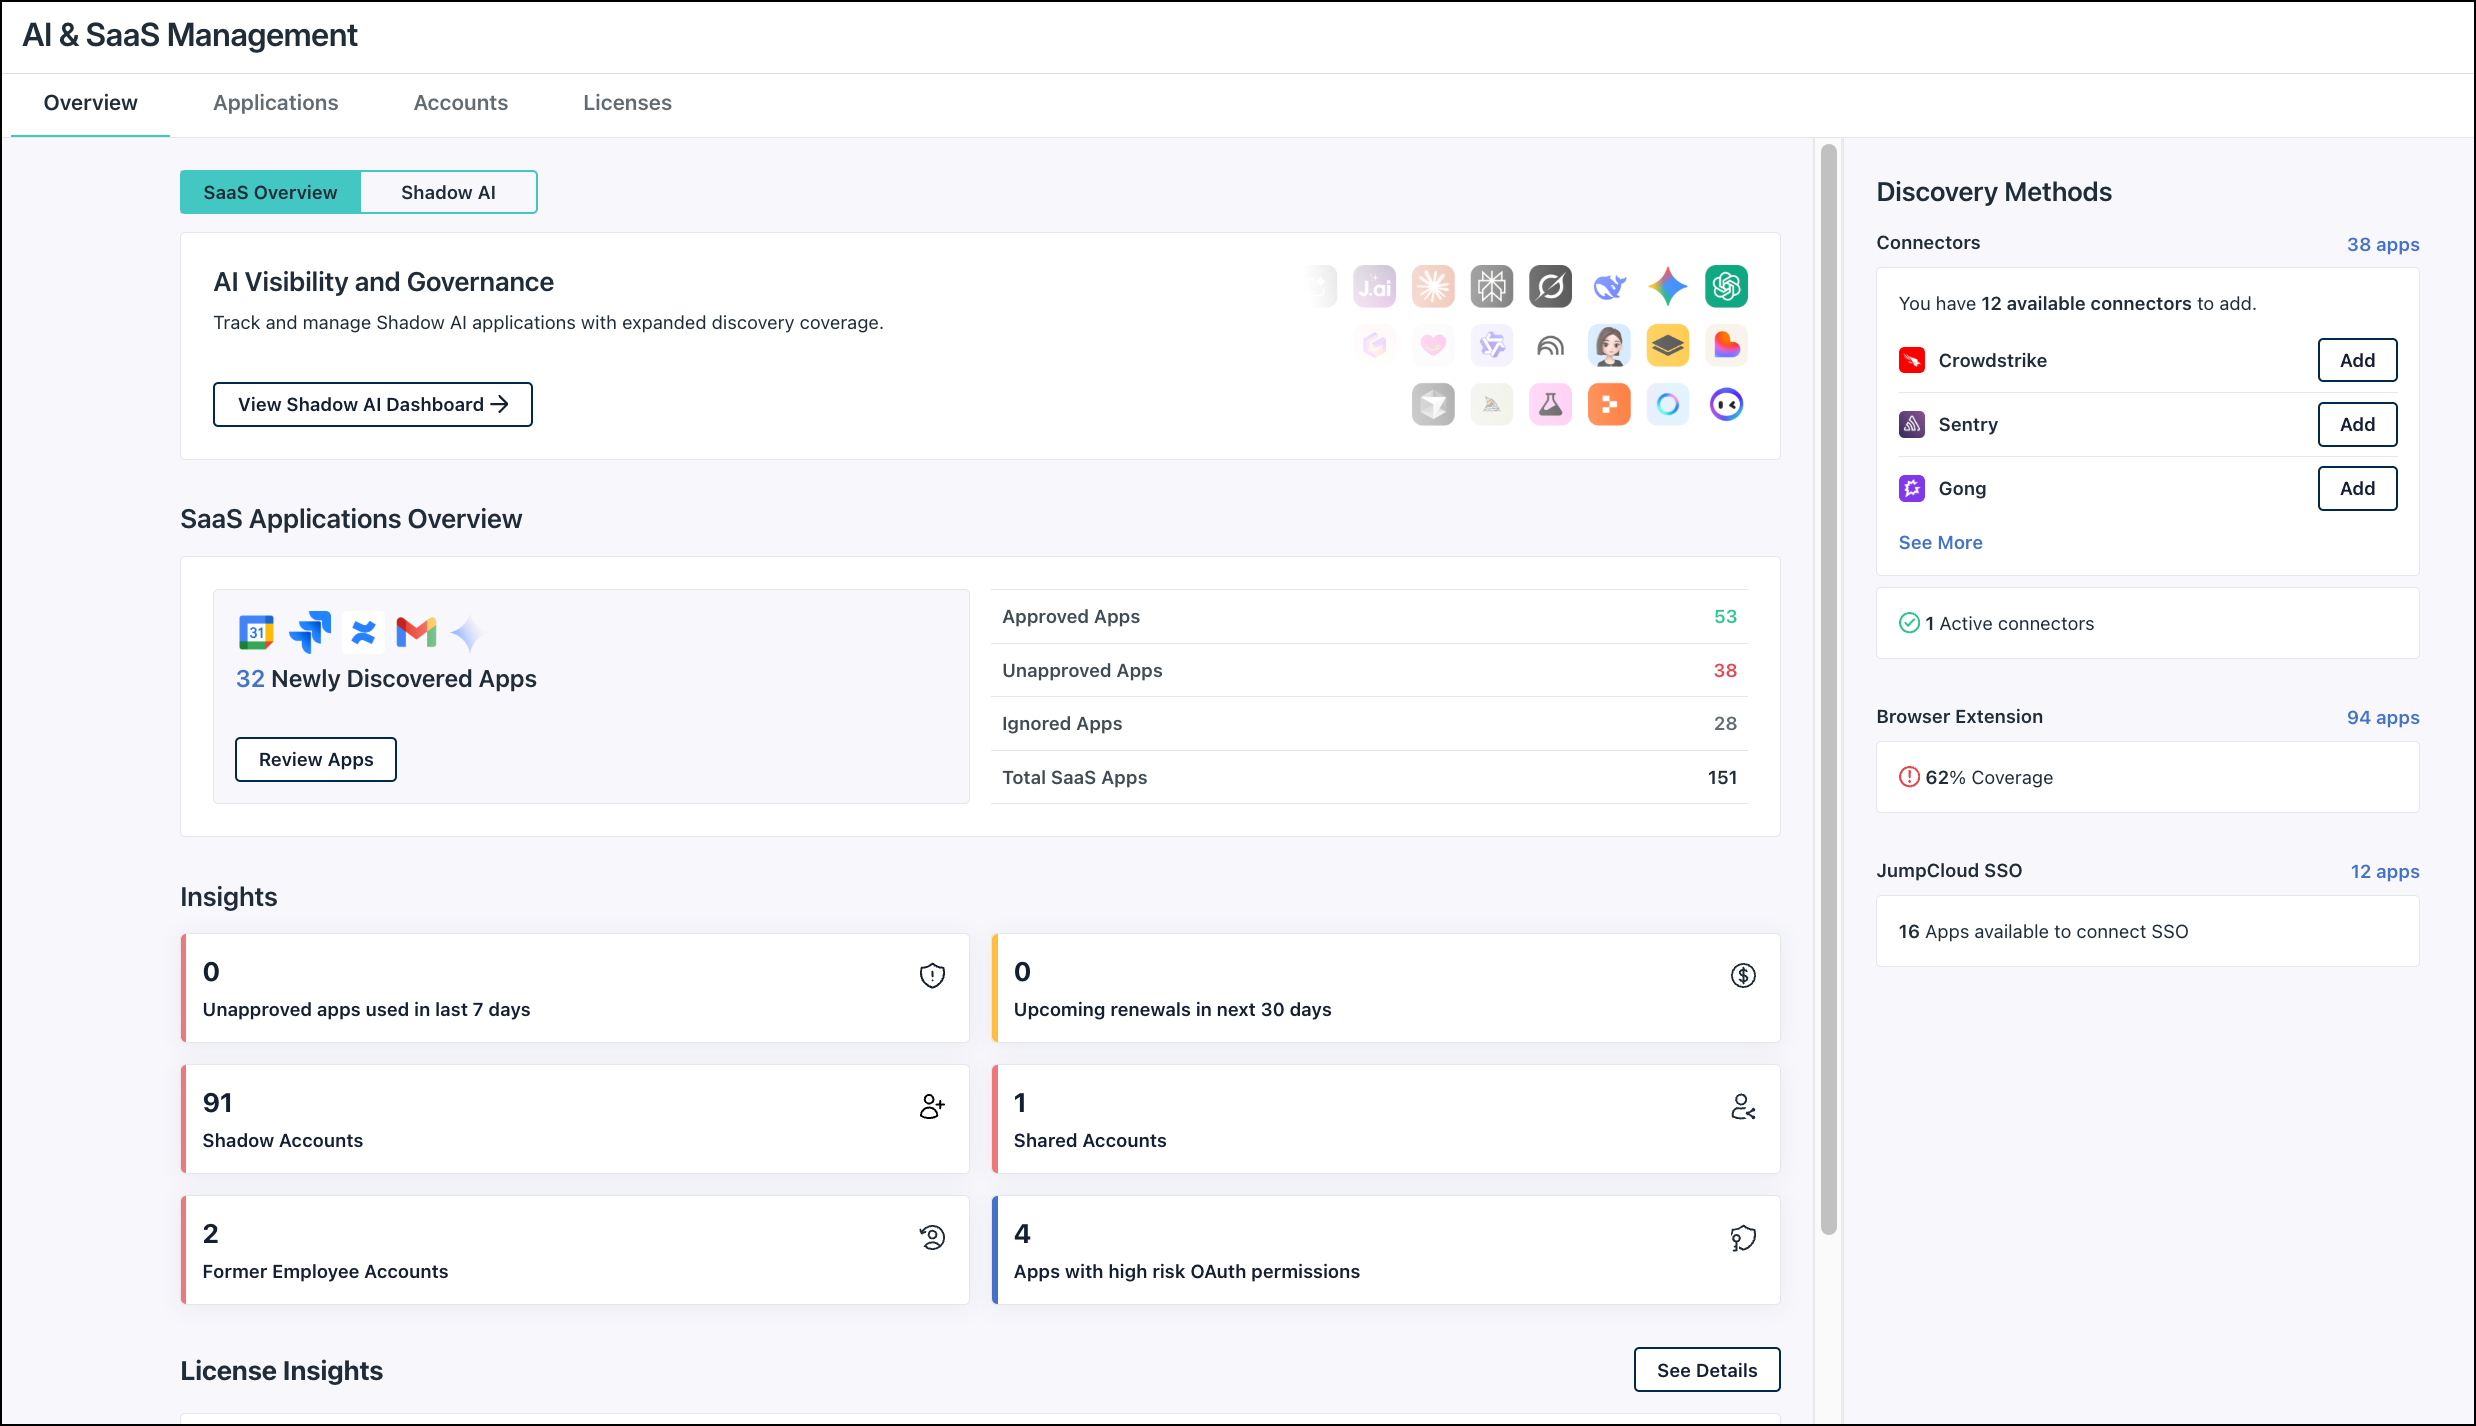Open the 94 apps Browser Extension link
Image resolution: width=2476 pixels, height=1426 pixels.
(x=2383, y=717)
